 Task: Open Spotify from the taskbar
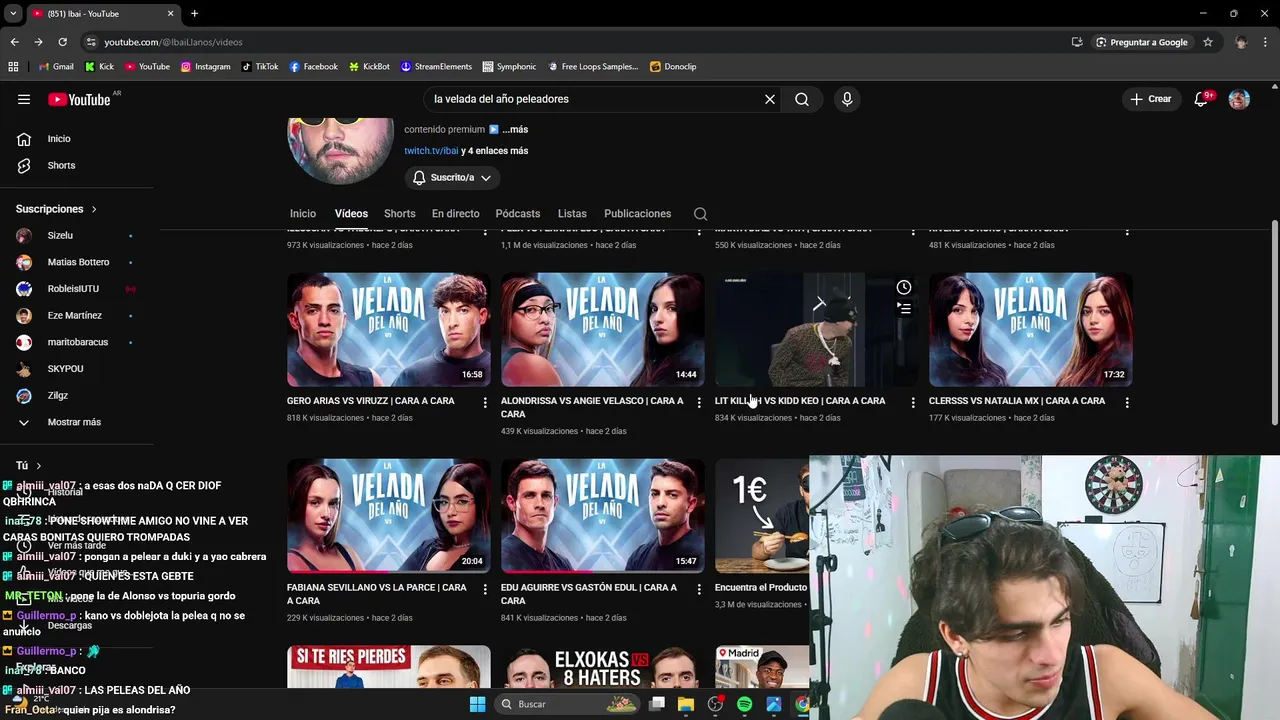pyautogui.click(x=744, y=704)
